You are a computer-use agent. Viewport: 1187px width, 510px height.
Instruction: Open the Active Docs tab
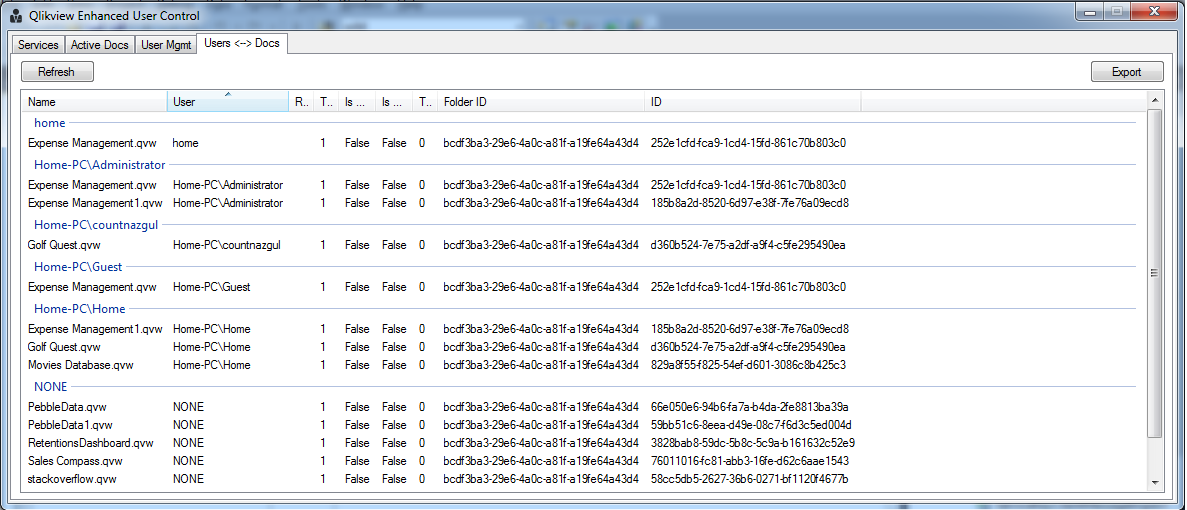[100, 45]
